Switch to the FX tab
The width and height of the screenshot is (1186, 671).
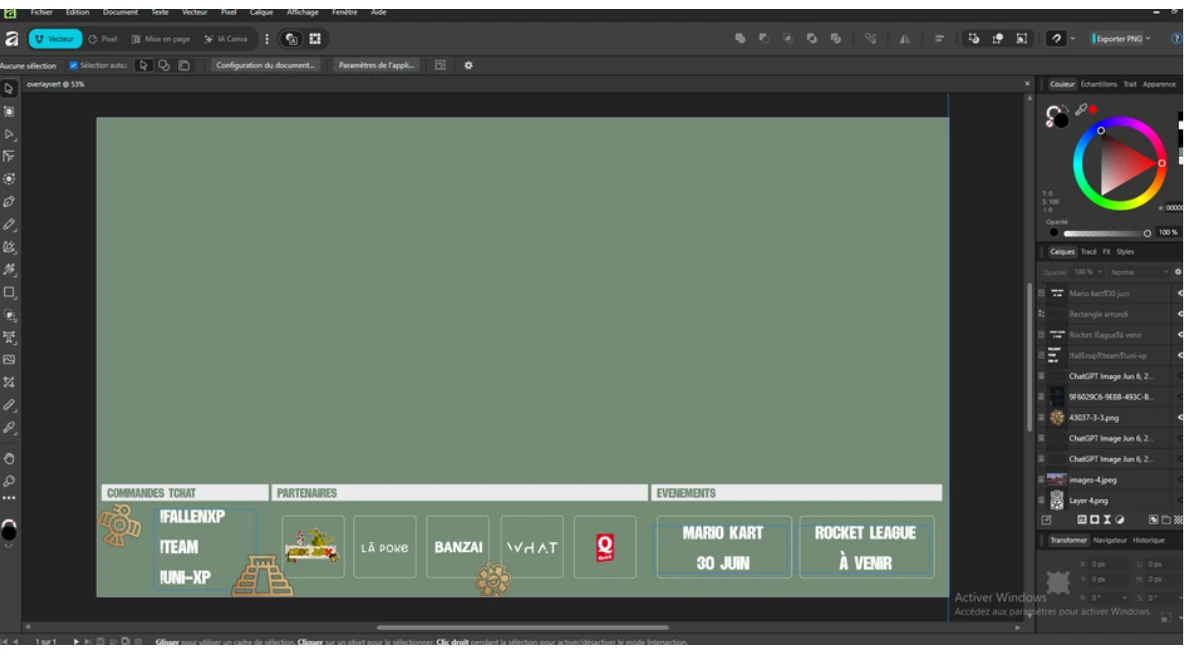(x=1106, y=252)
